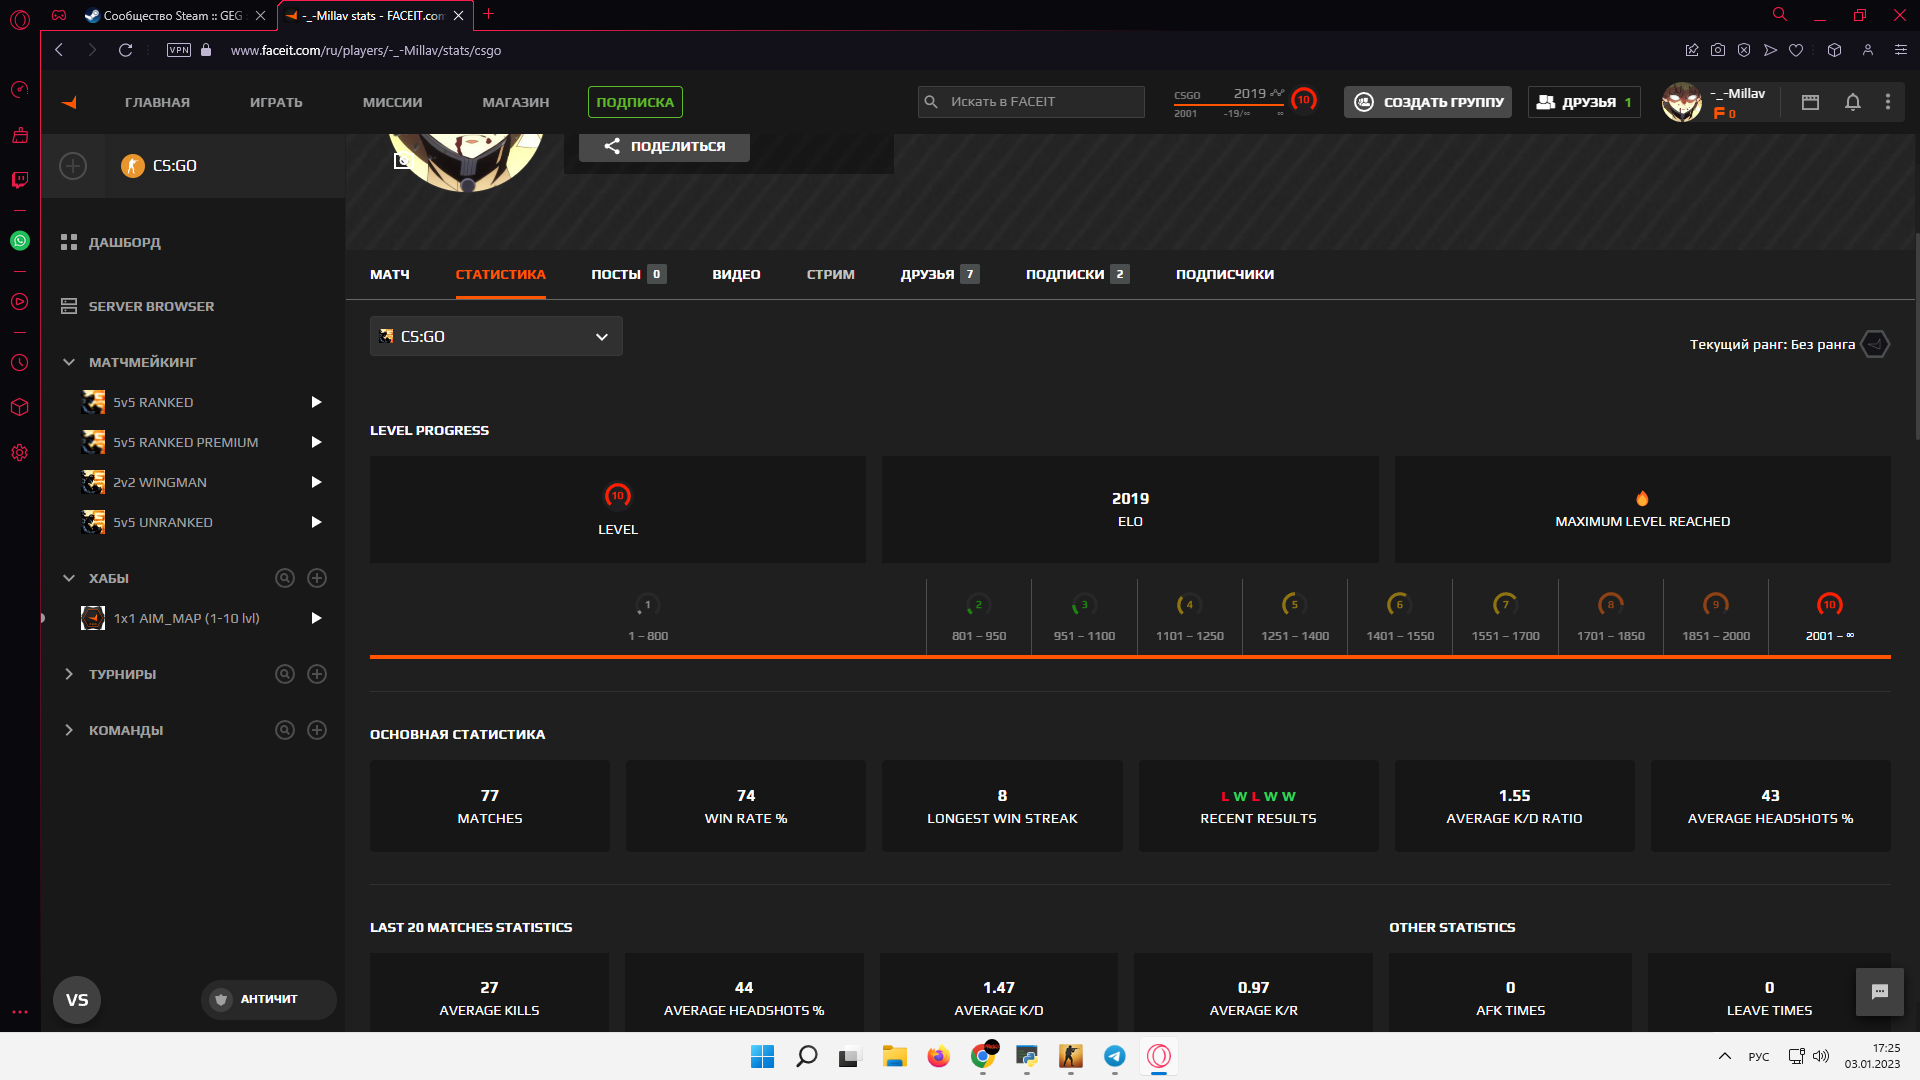Select the СТАТИСТИКА tab

501,274
